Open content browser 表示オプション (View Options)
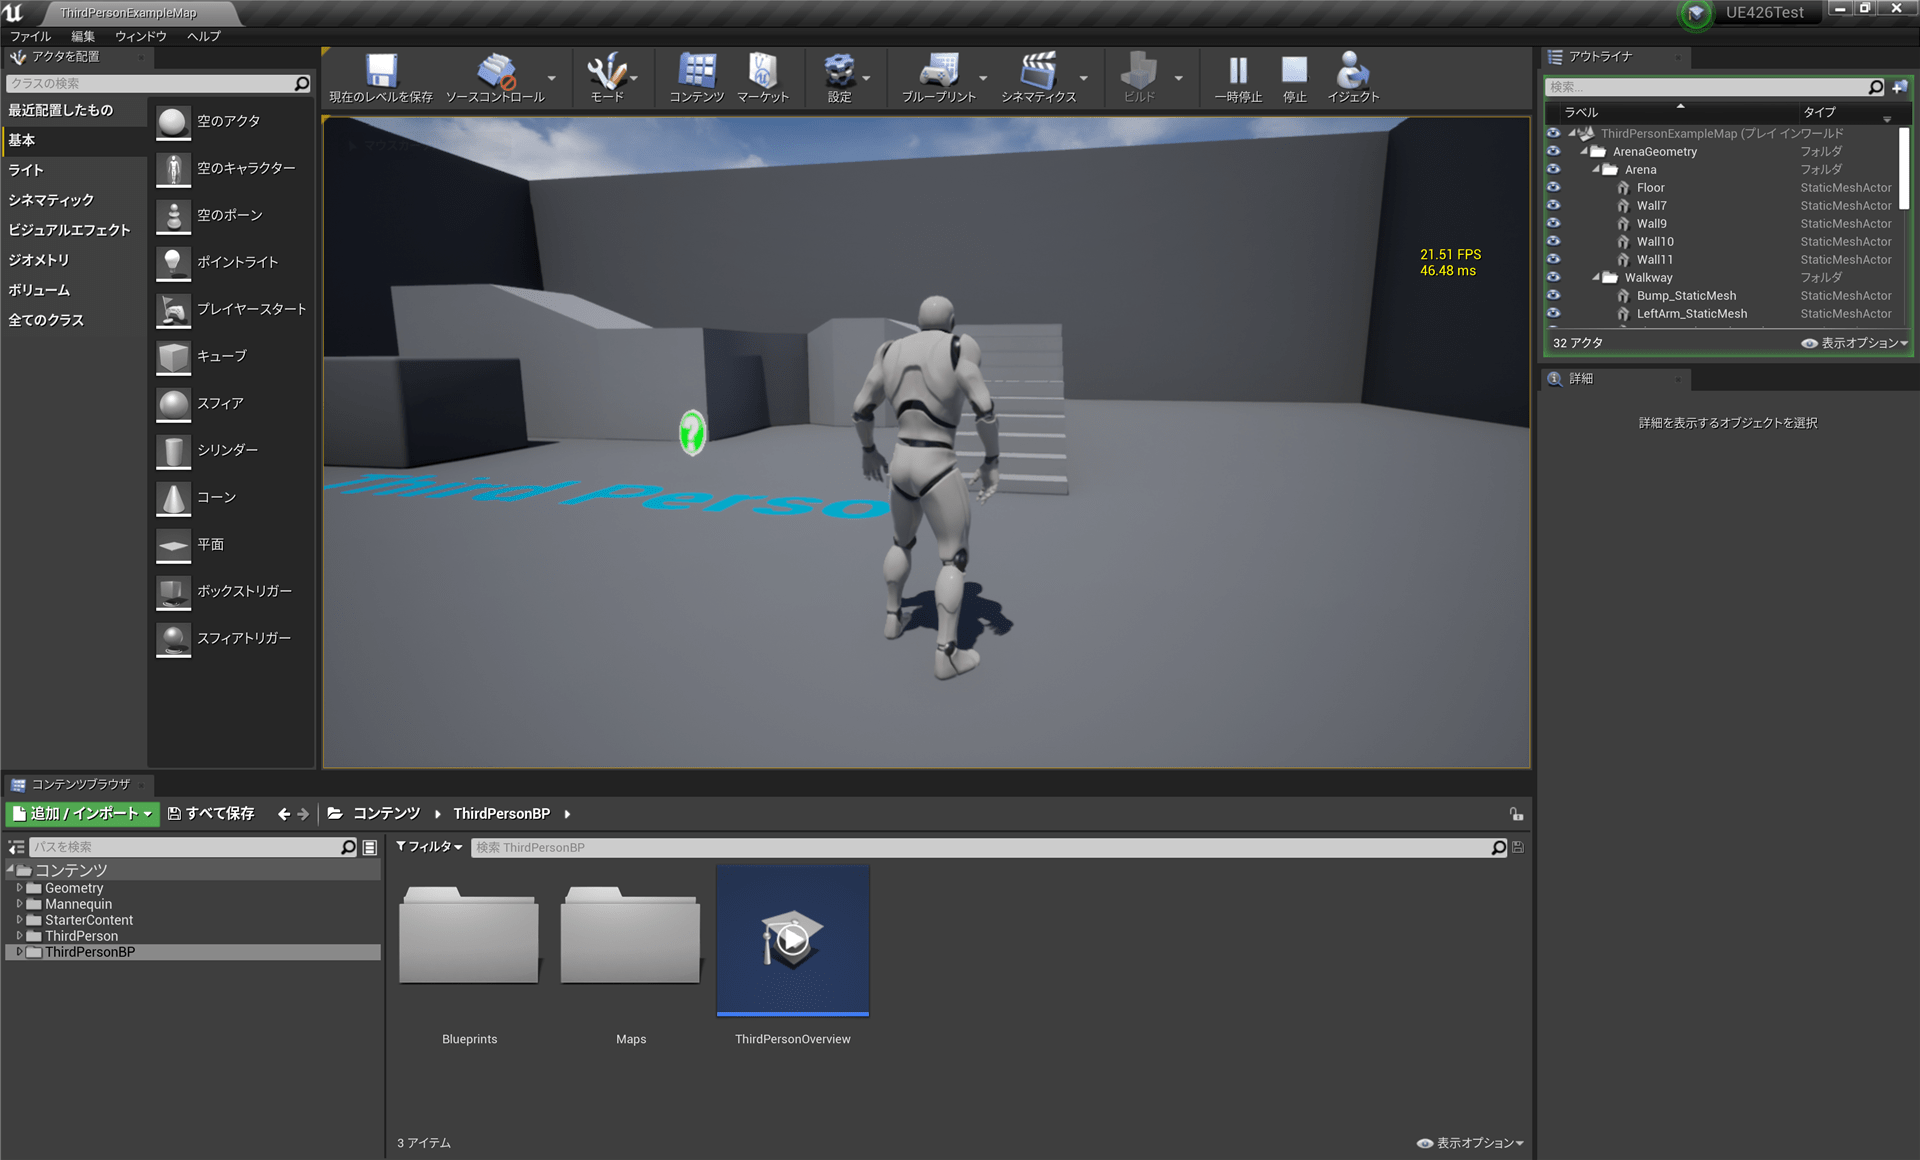The image size is (1920, 1160). 1470,1143
